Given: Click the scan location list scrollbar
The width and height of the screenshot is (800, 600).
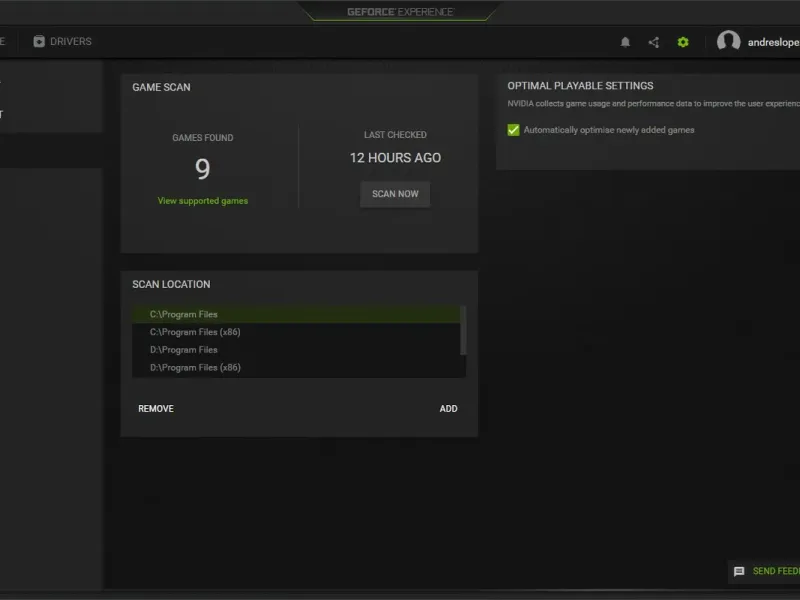Looking at the screenshot, I should click(463, 330).
